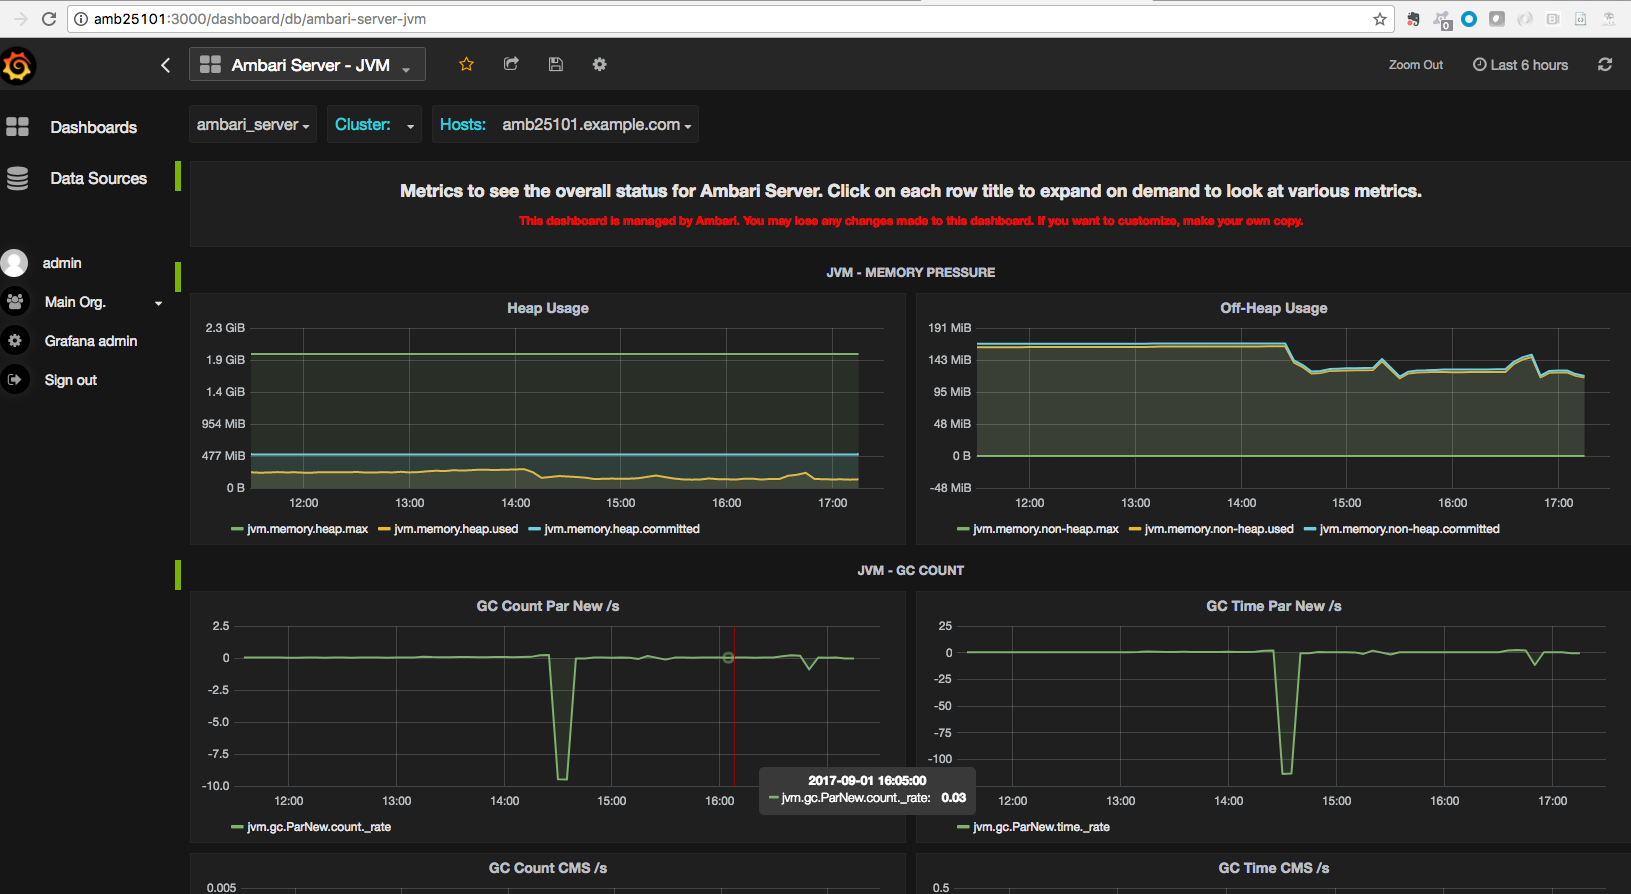Toggle jvm.memory.non-heap.committed legend series
The width and height of the screenshot is (1631, 894).
[1409, 529]
